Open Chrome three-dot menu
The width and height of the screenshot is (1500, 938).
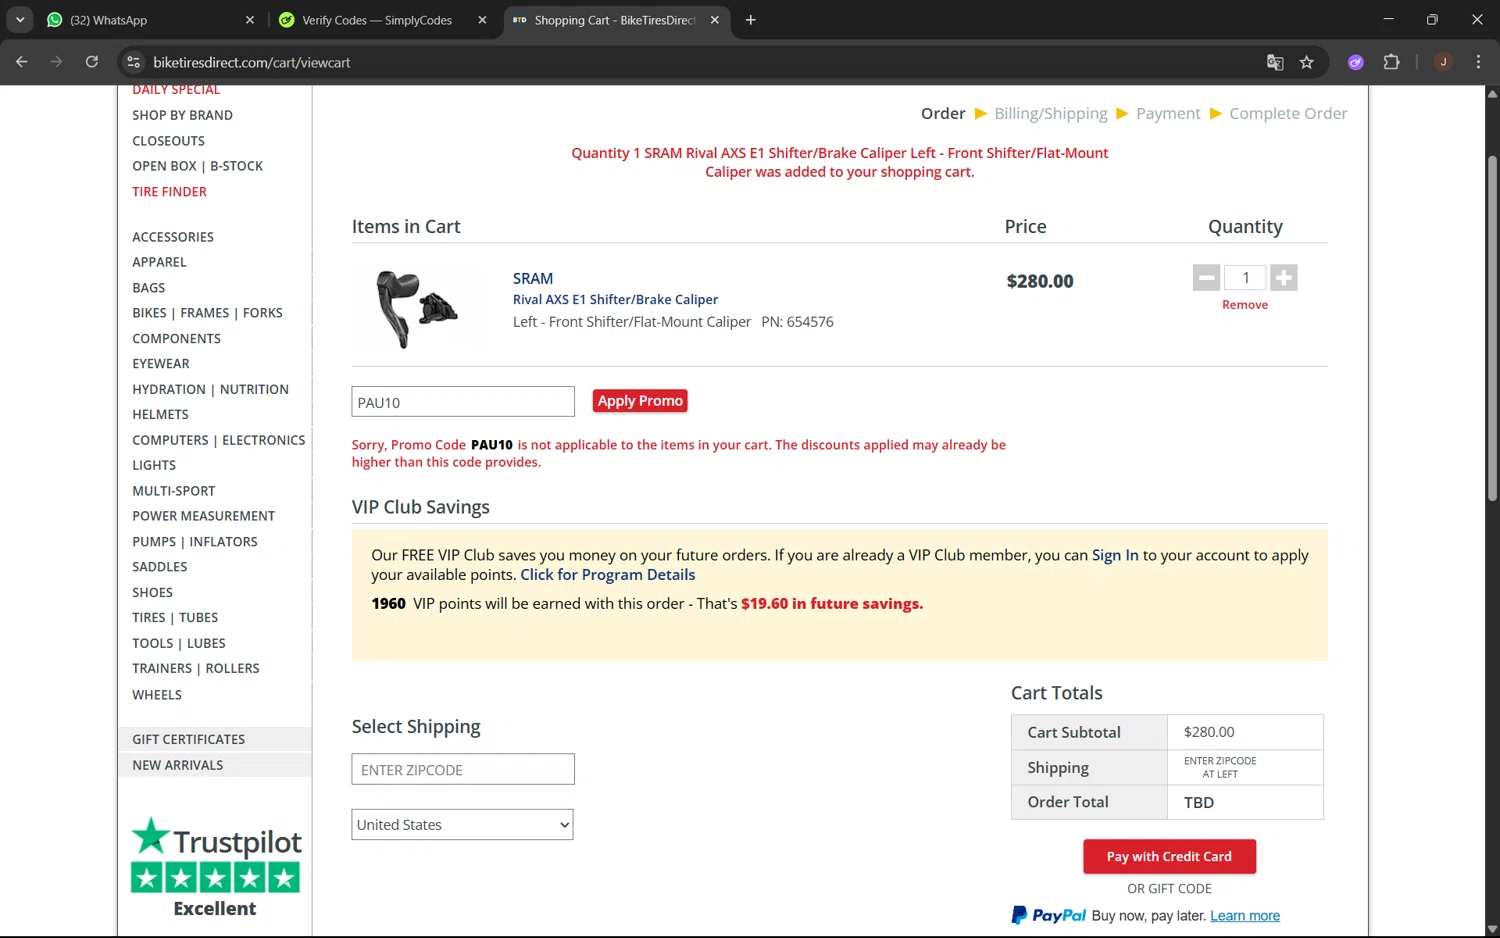click(1478, 62)
